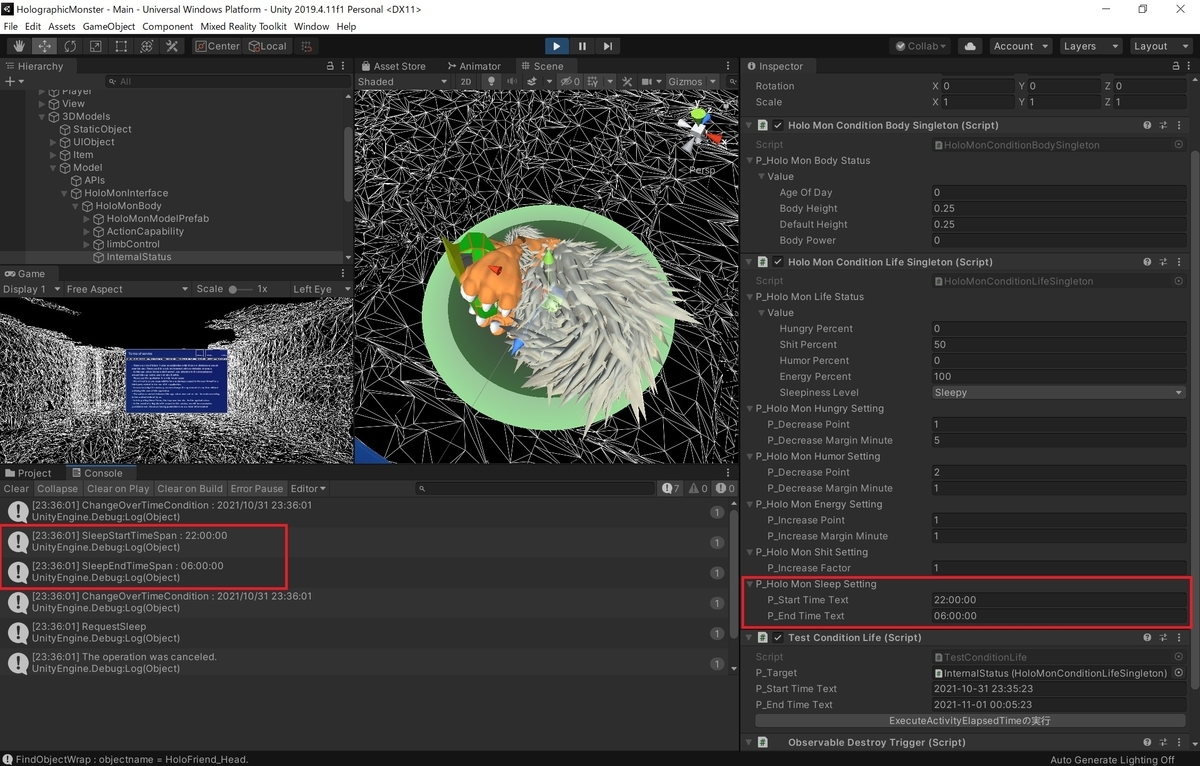Switch to the Asset Store tab
This screenshot has height=766, width=1200.
393,66
